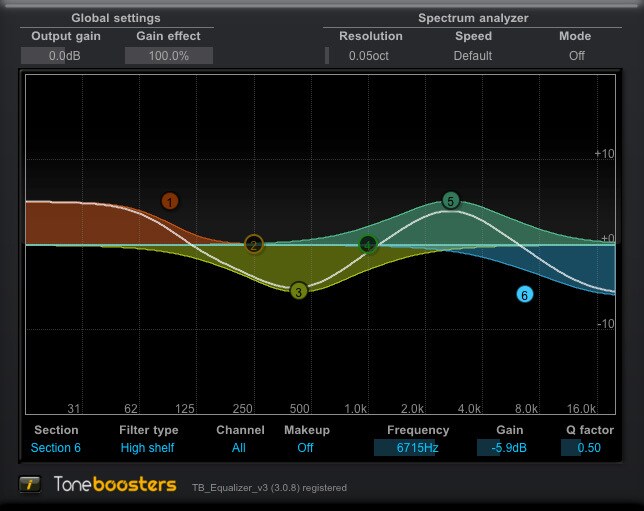644x511 pixels.
Task: Open the info 'i' button
Action: coord(30,484)
